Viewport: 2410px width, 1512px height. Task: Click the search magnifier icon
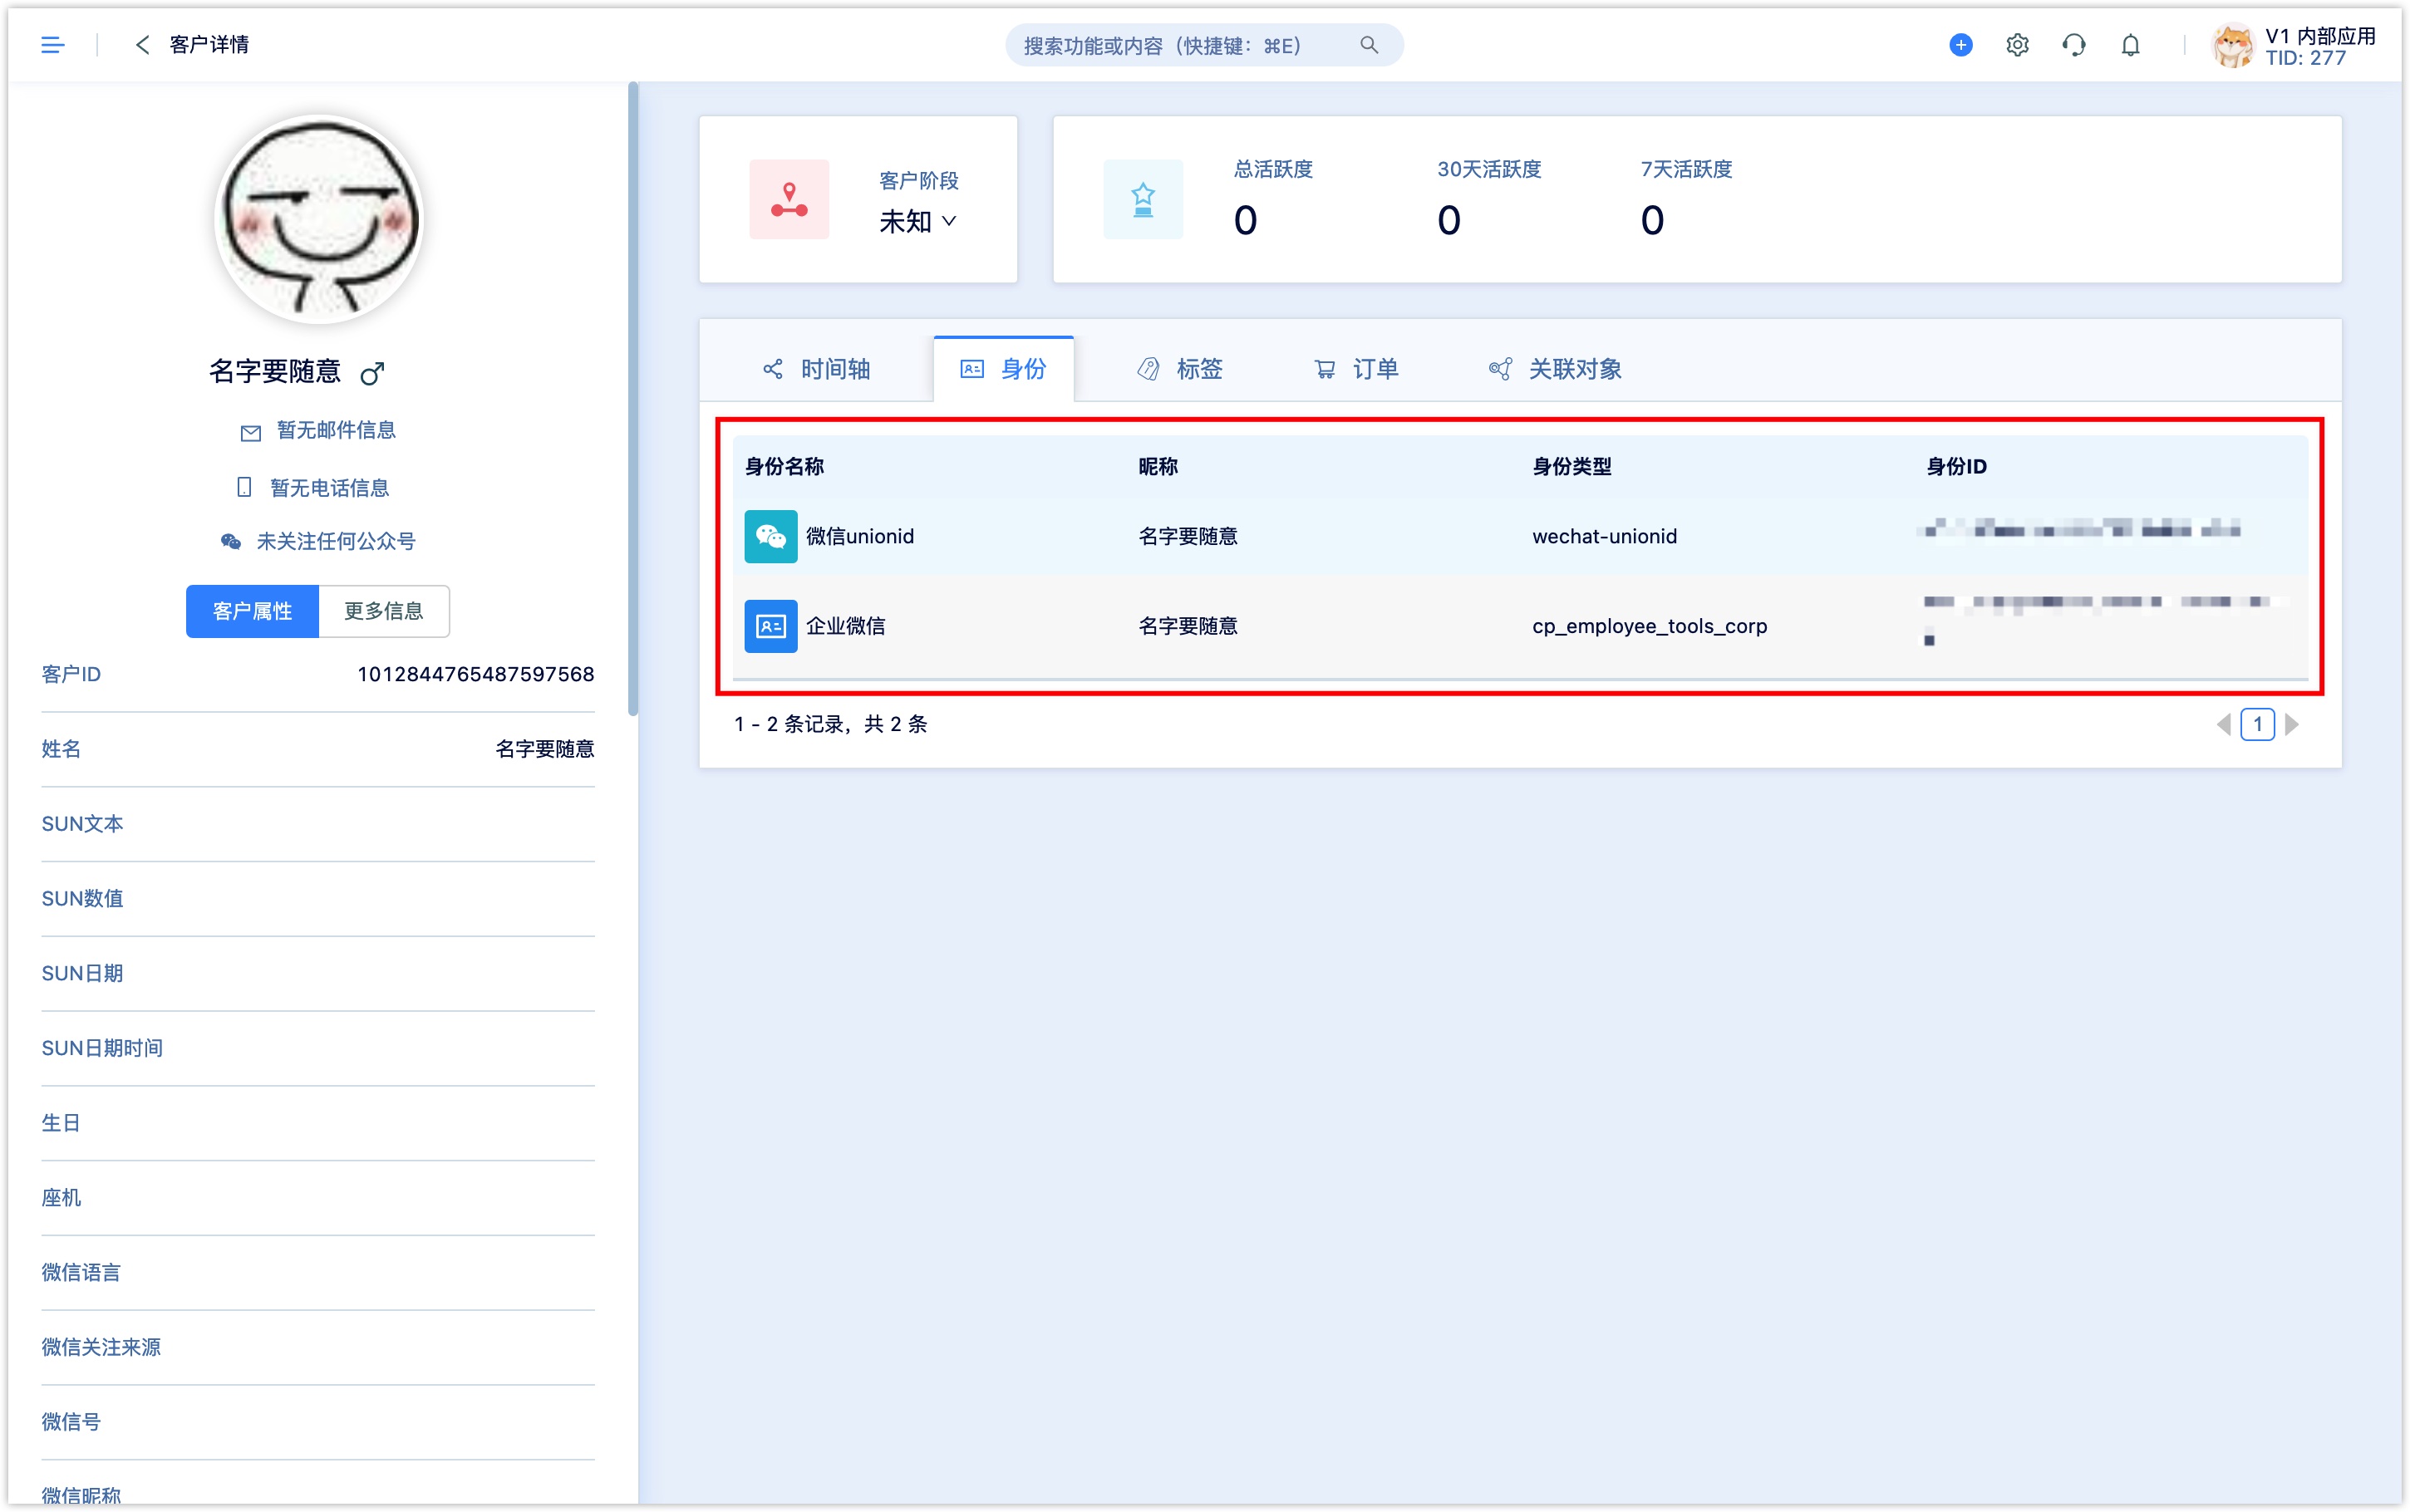point(1368,45)
